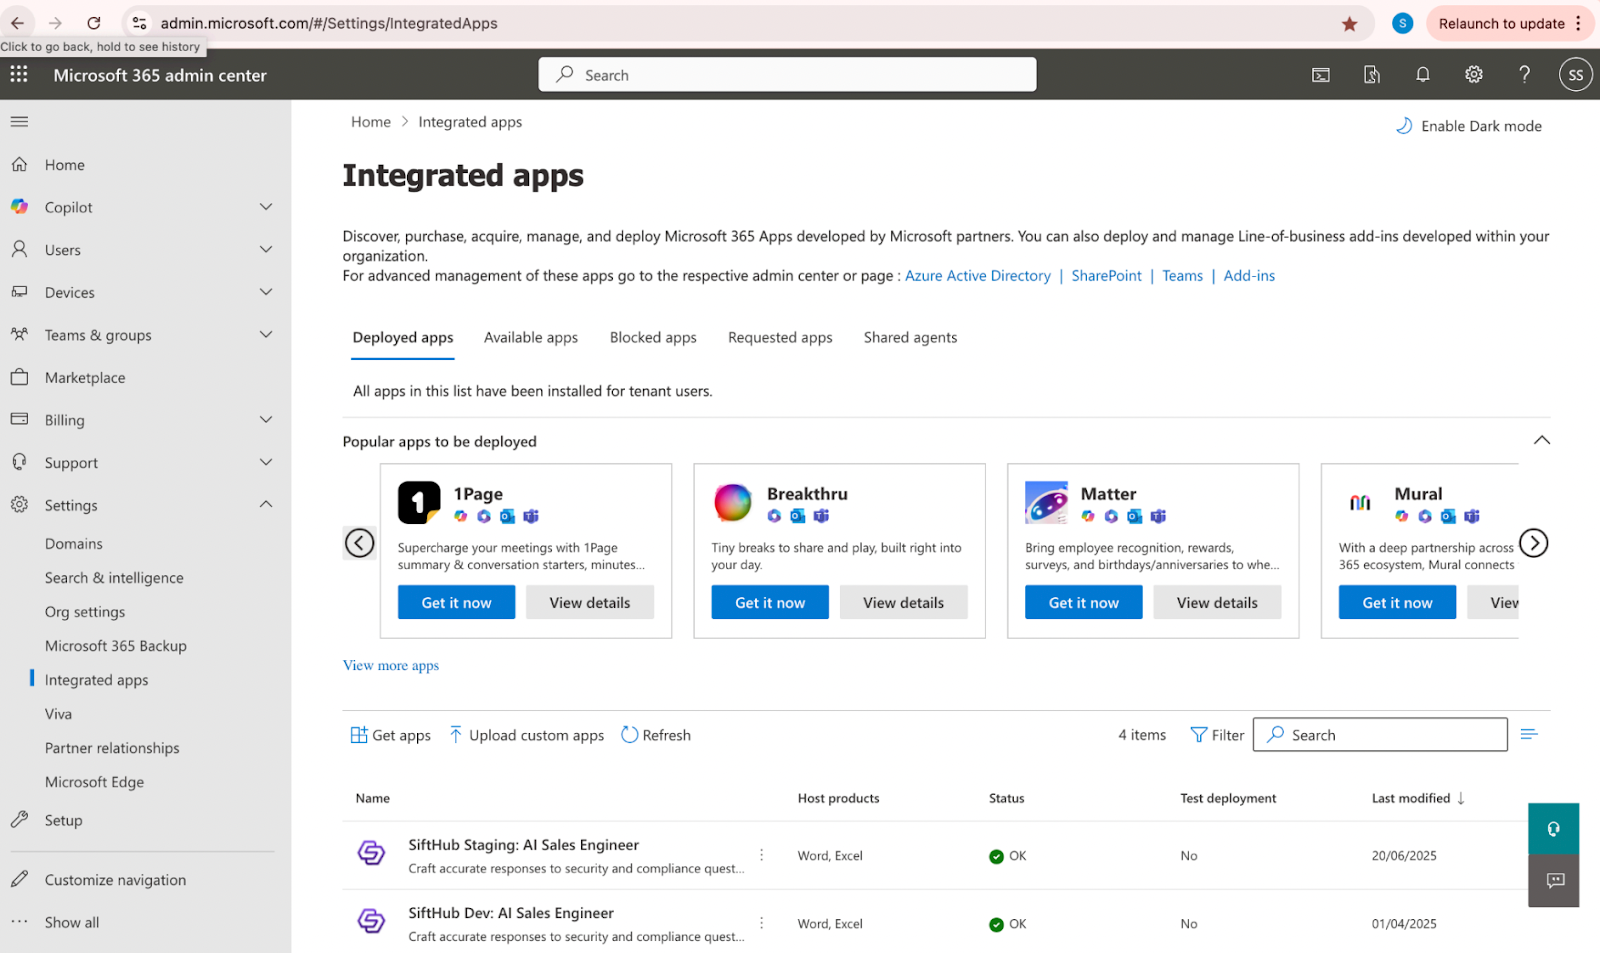
Task: Click the notifications bell icon
Action: (x=1422, y=74)
